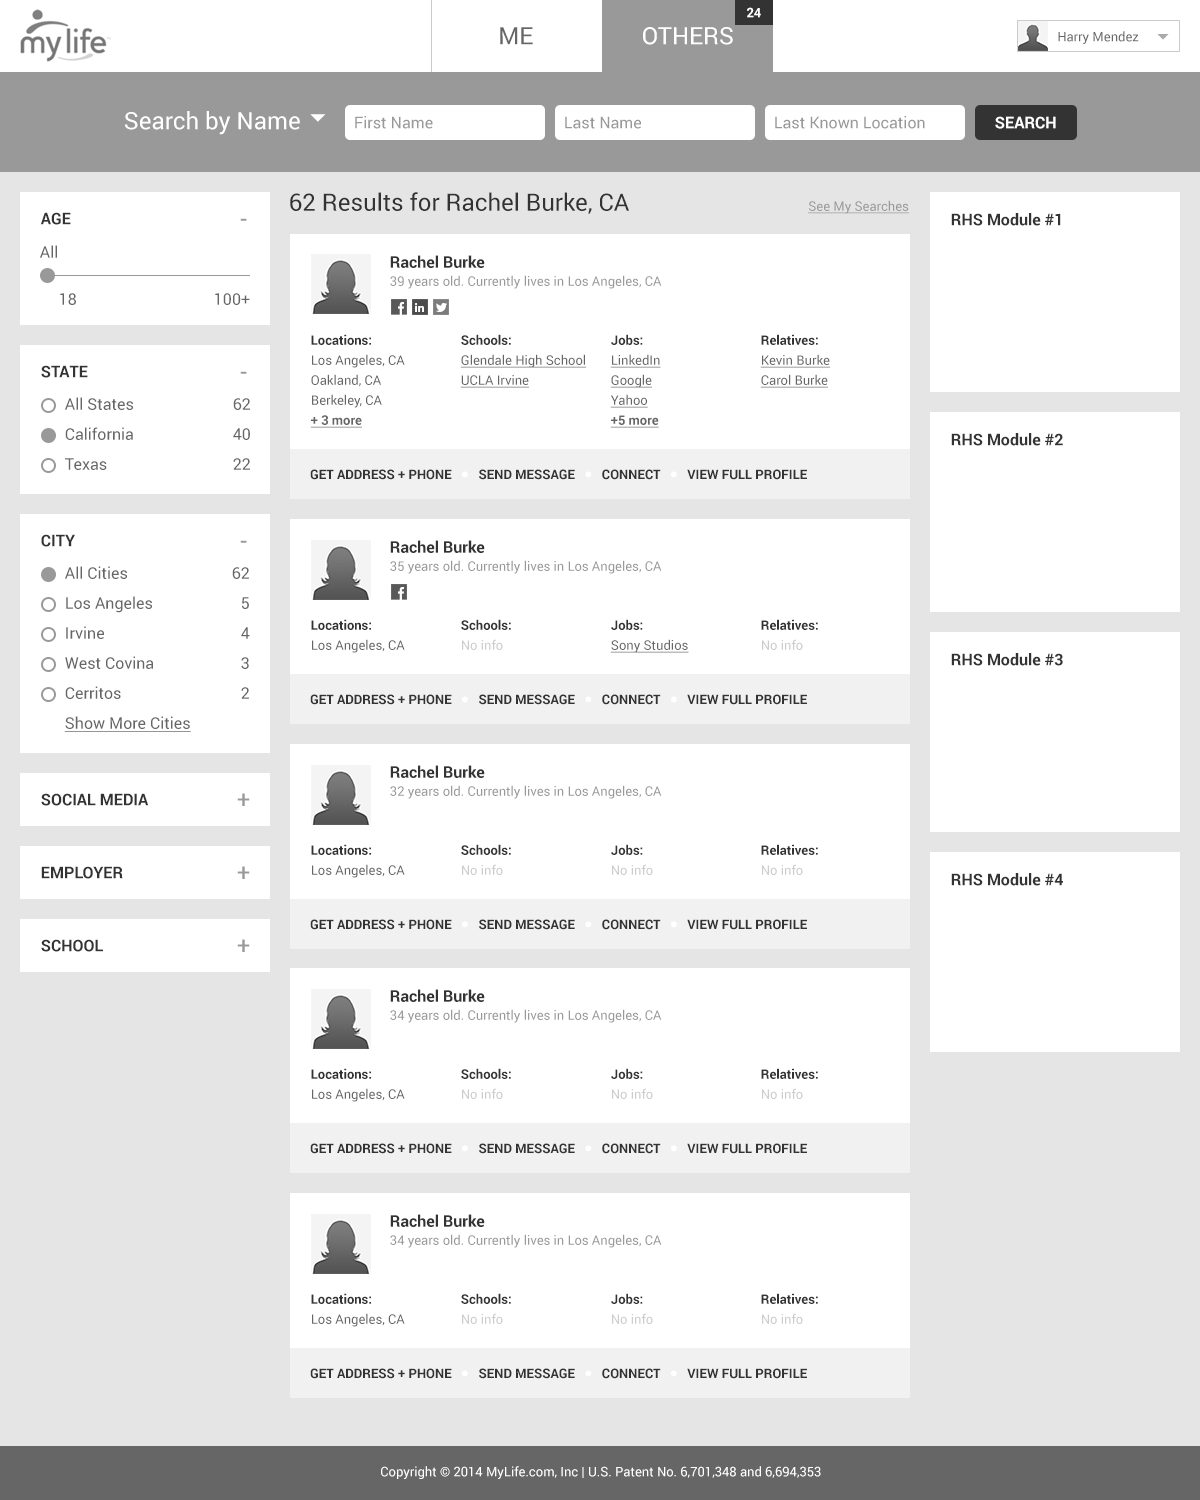
Task: Click profile photo of 32-year-old Rachel Burke
Action: (341, 795)
